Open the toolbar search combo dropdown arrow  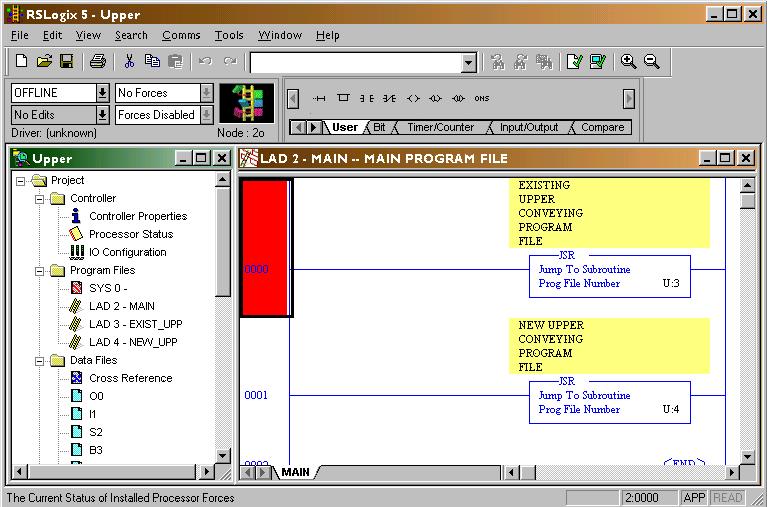pyautogui.click(x=469, y=63)
